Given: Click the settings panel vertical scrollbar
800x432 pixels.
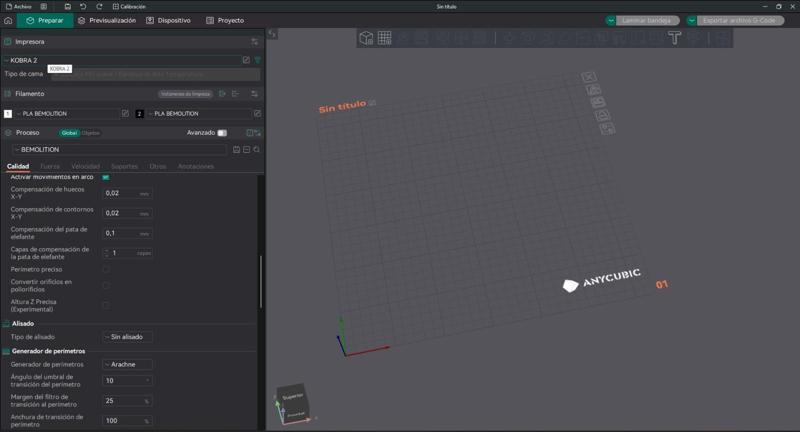Looking at the screenshot, I should [x=261, y=282].
